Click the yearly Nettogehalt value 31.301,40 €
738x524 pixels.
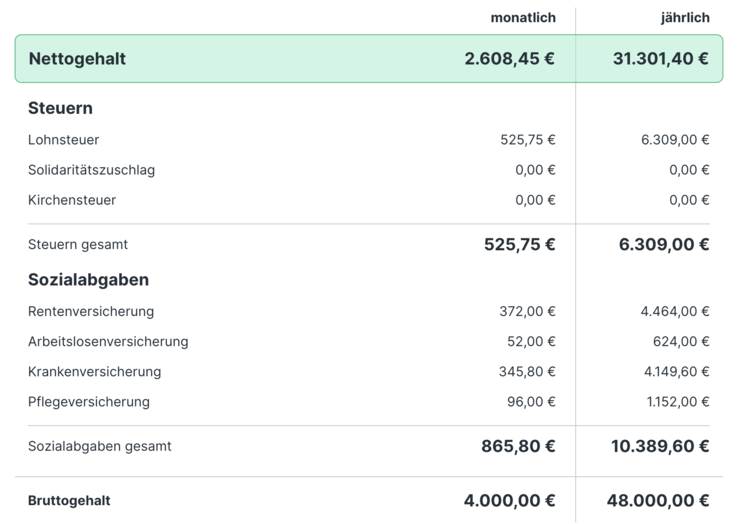[660, 59]
